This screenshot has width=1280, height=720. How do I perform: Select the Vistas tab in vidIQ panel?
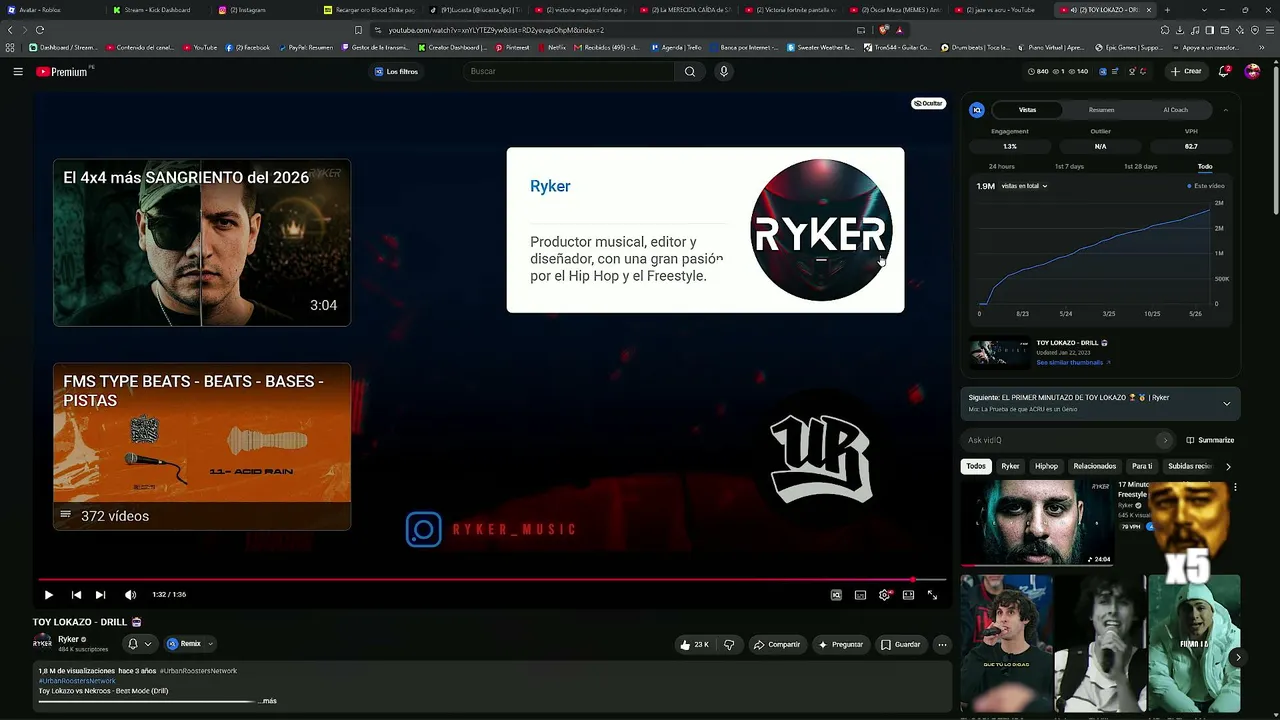[1027, 110]
